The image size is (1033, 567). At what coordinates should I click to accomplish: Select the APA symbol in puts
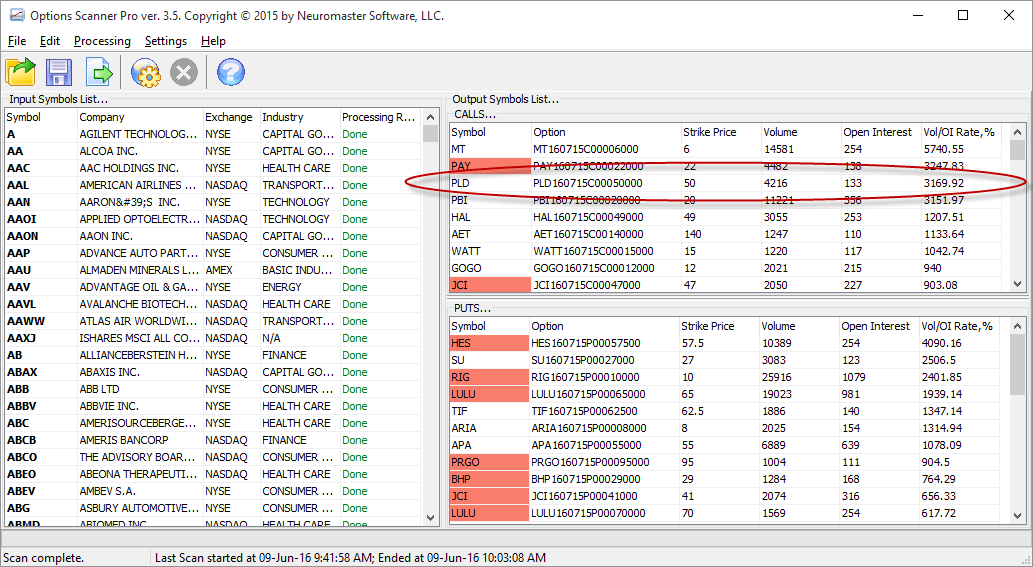click(x=461, y=446)
